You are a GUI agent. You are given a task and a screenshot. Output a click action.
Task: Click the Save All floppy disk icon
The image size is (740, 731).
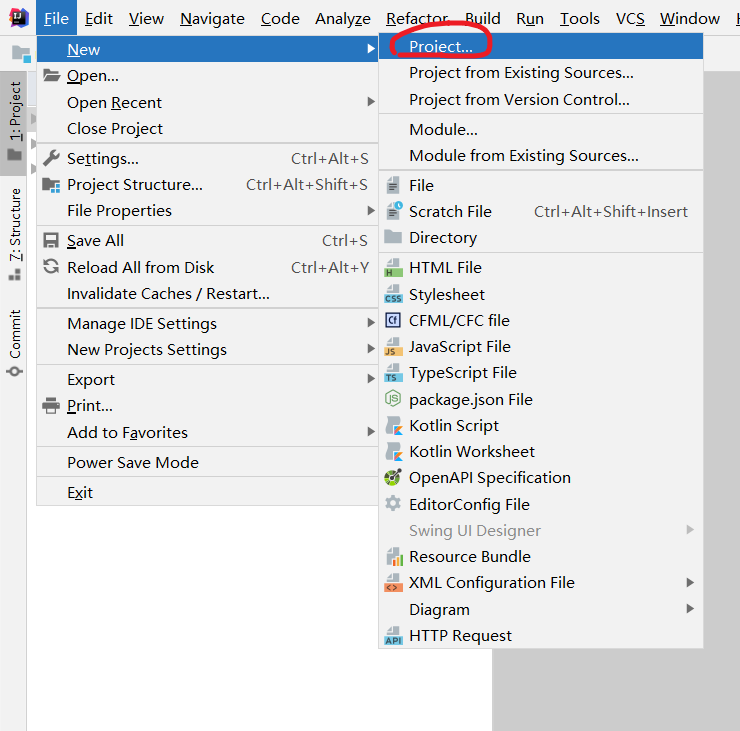51,241
